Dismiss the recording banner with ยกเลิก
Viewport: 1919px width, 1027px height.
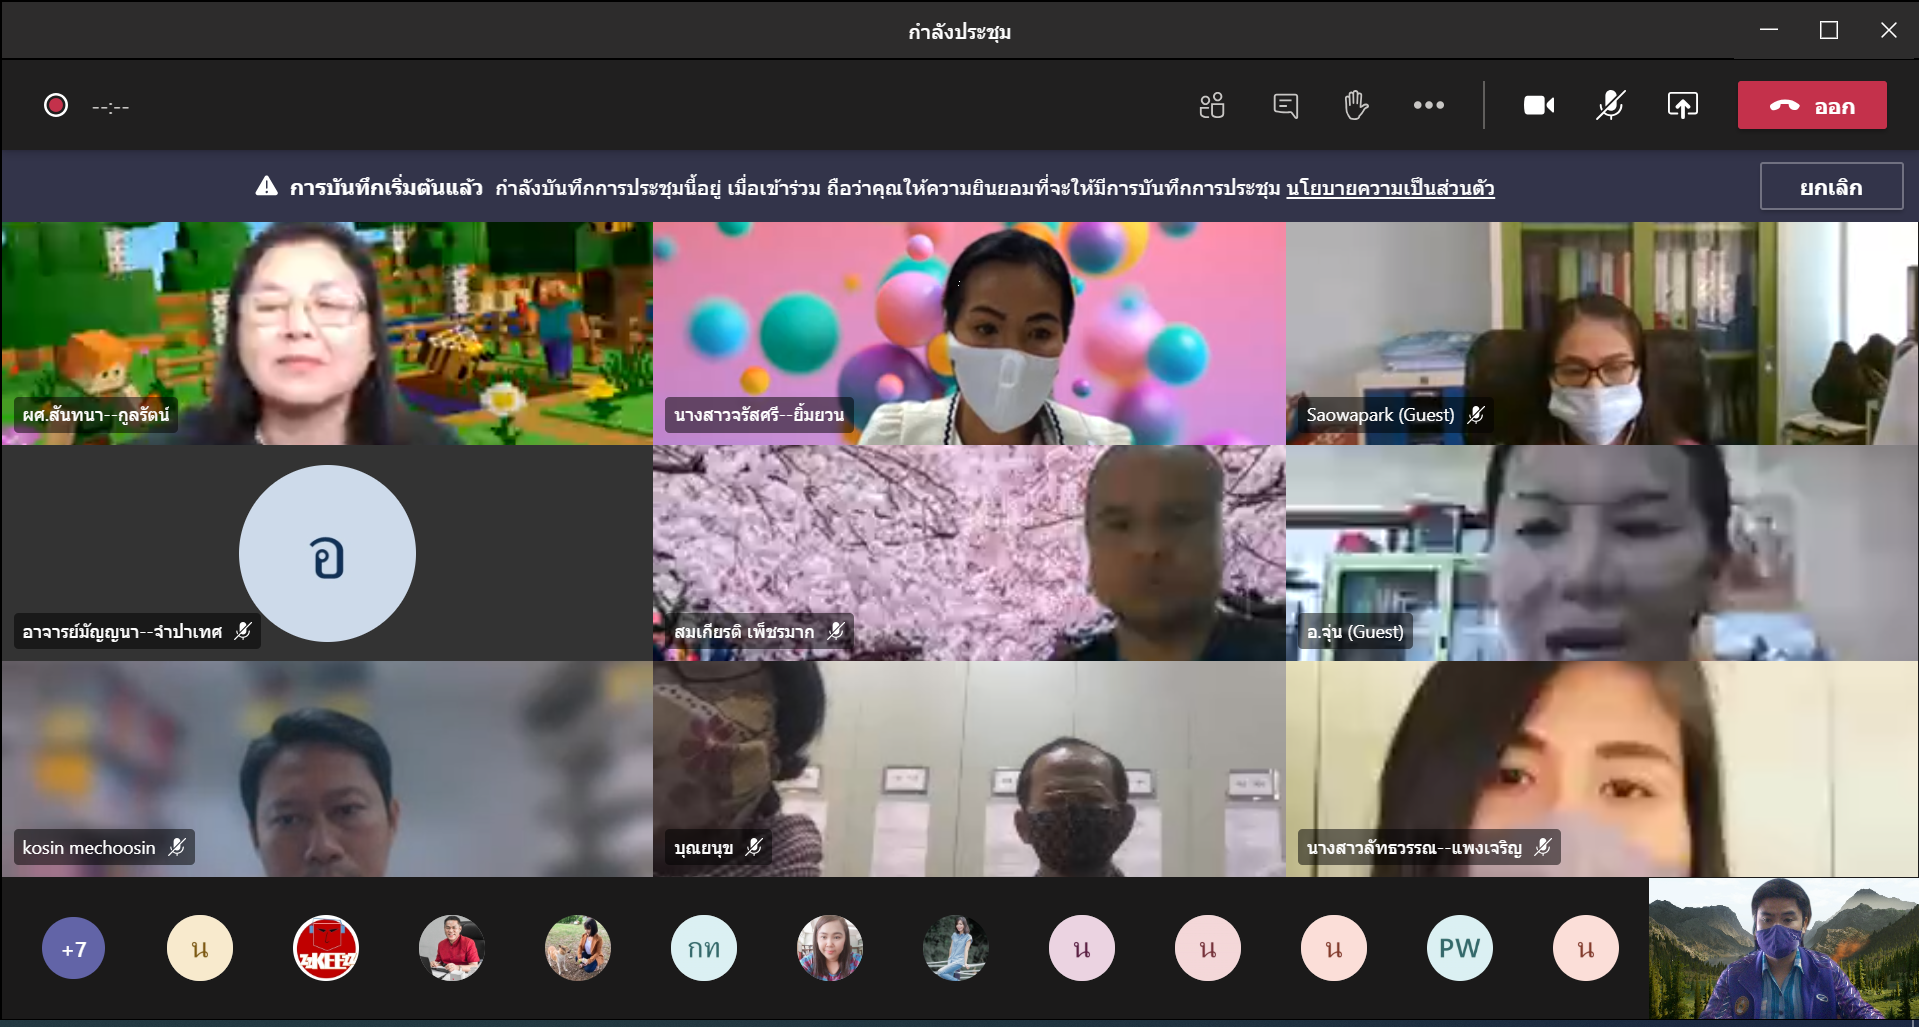tap(1830, 187)
